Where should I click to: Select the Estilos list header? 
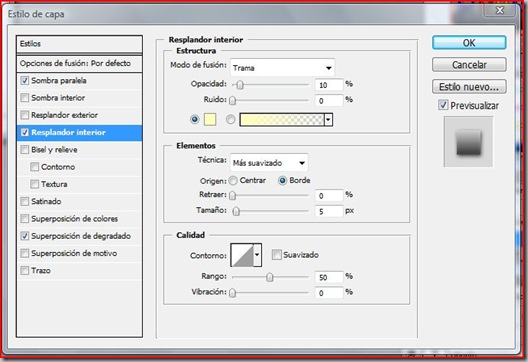click(79, 44)
